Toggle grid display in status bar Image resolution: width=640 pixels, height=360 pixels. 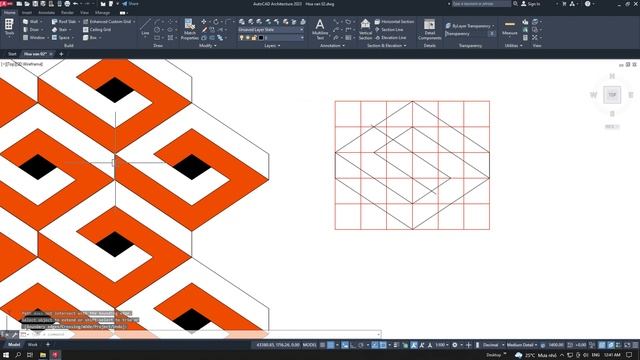click(x=322, y=345)
